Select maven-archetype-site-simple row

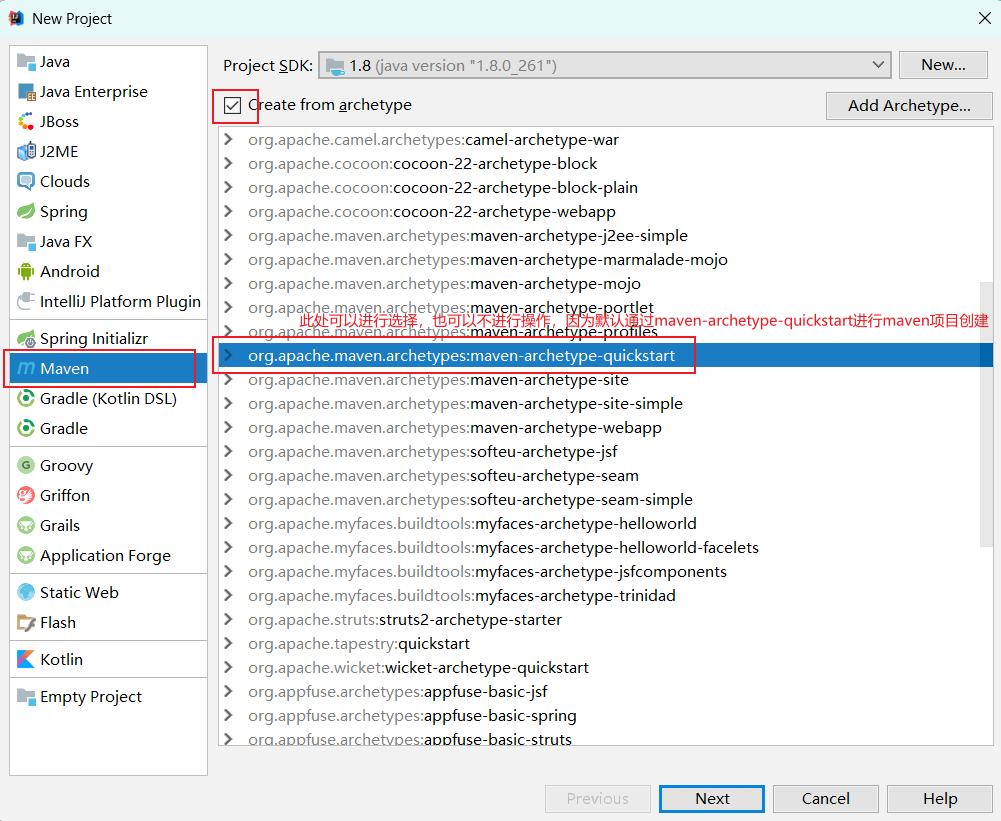tap(605, 404)
